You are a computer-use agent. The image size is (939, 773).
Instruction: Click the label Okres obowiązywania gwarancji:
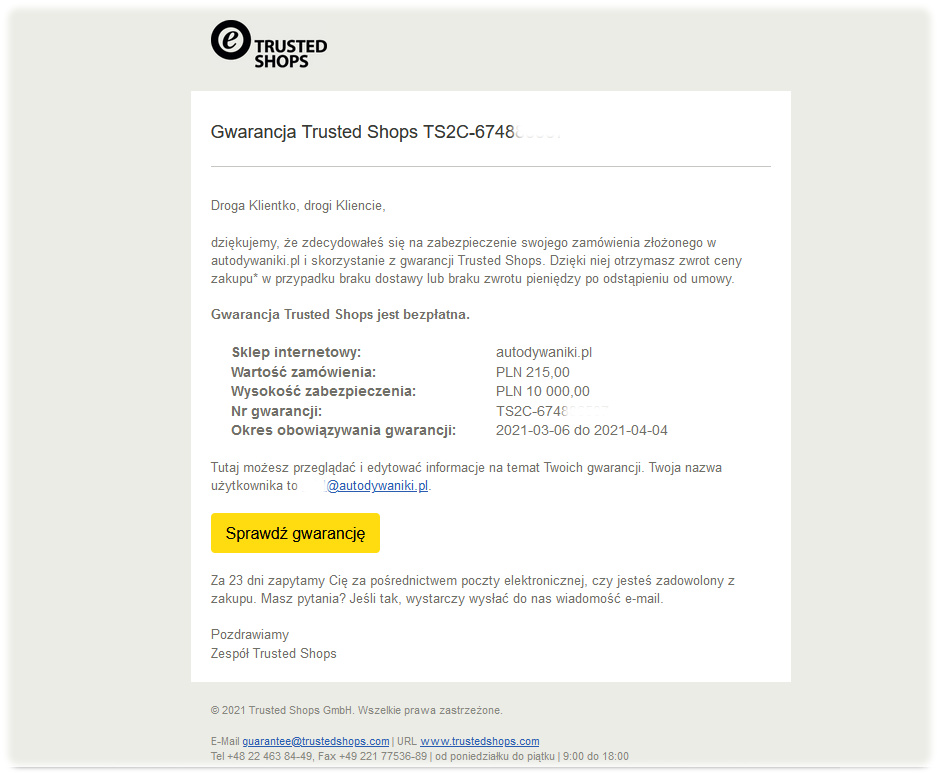click(x=344, y=430)
